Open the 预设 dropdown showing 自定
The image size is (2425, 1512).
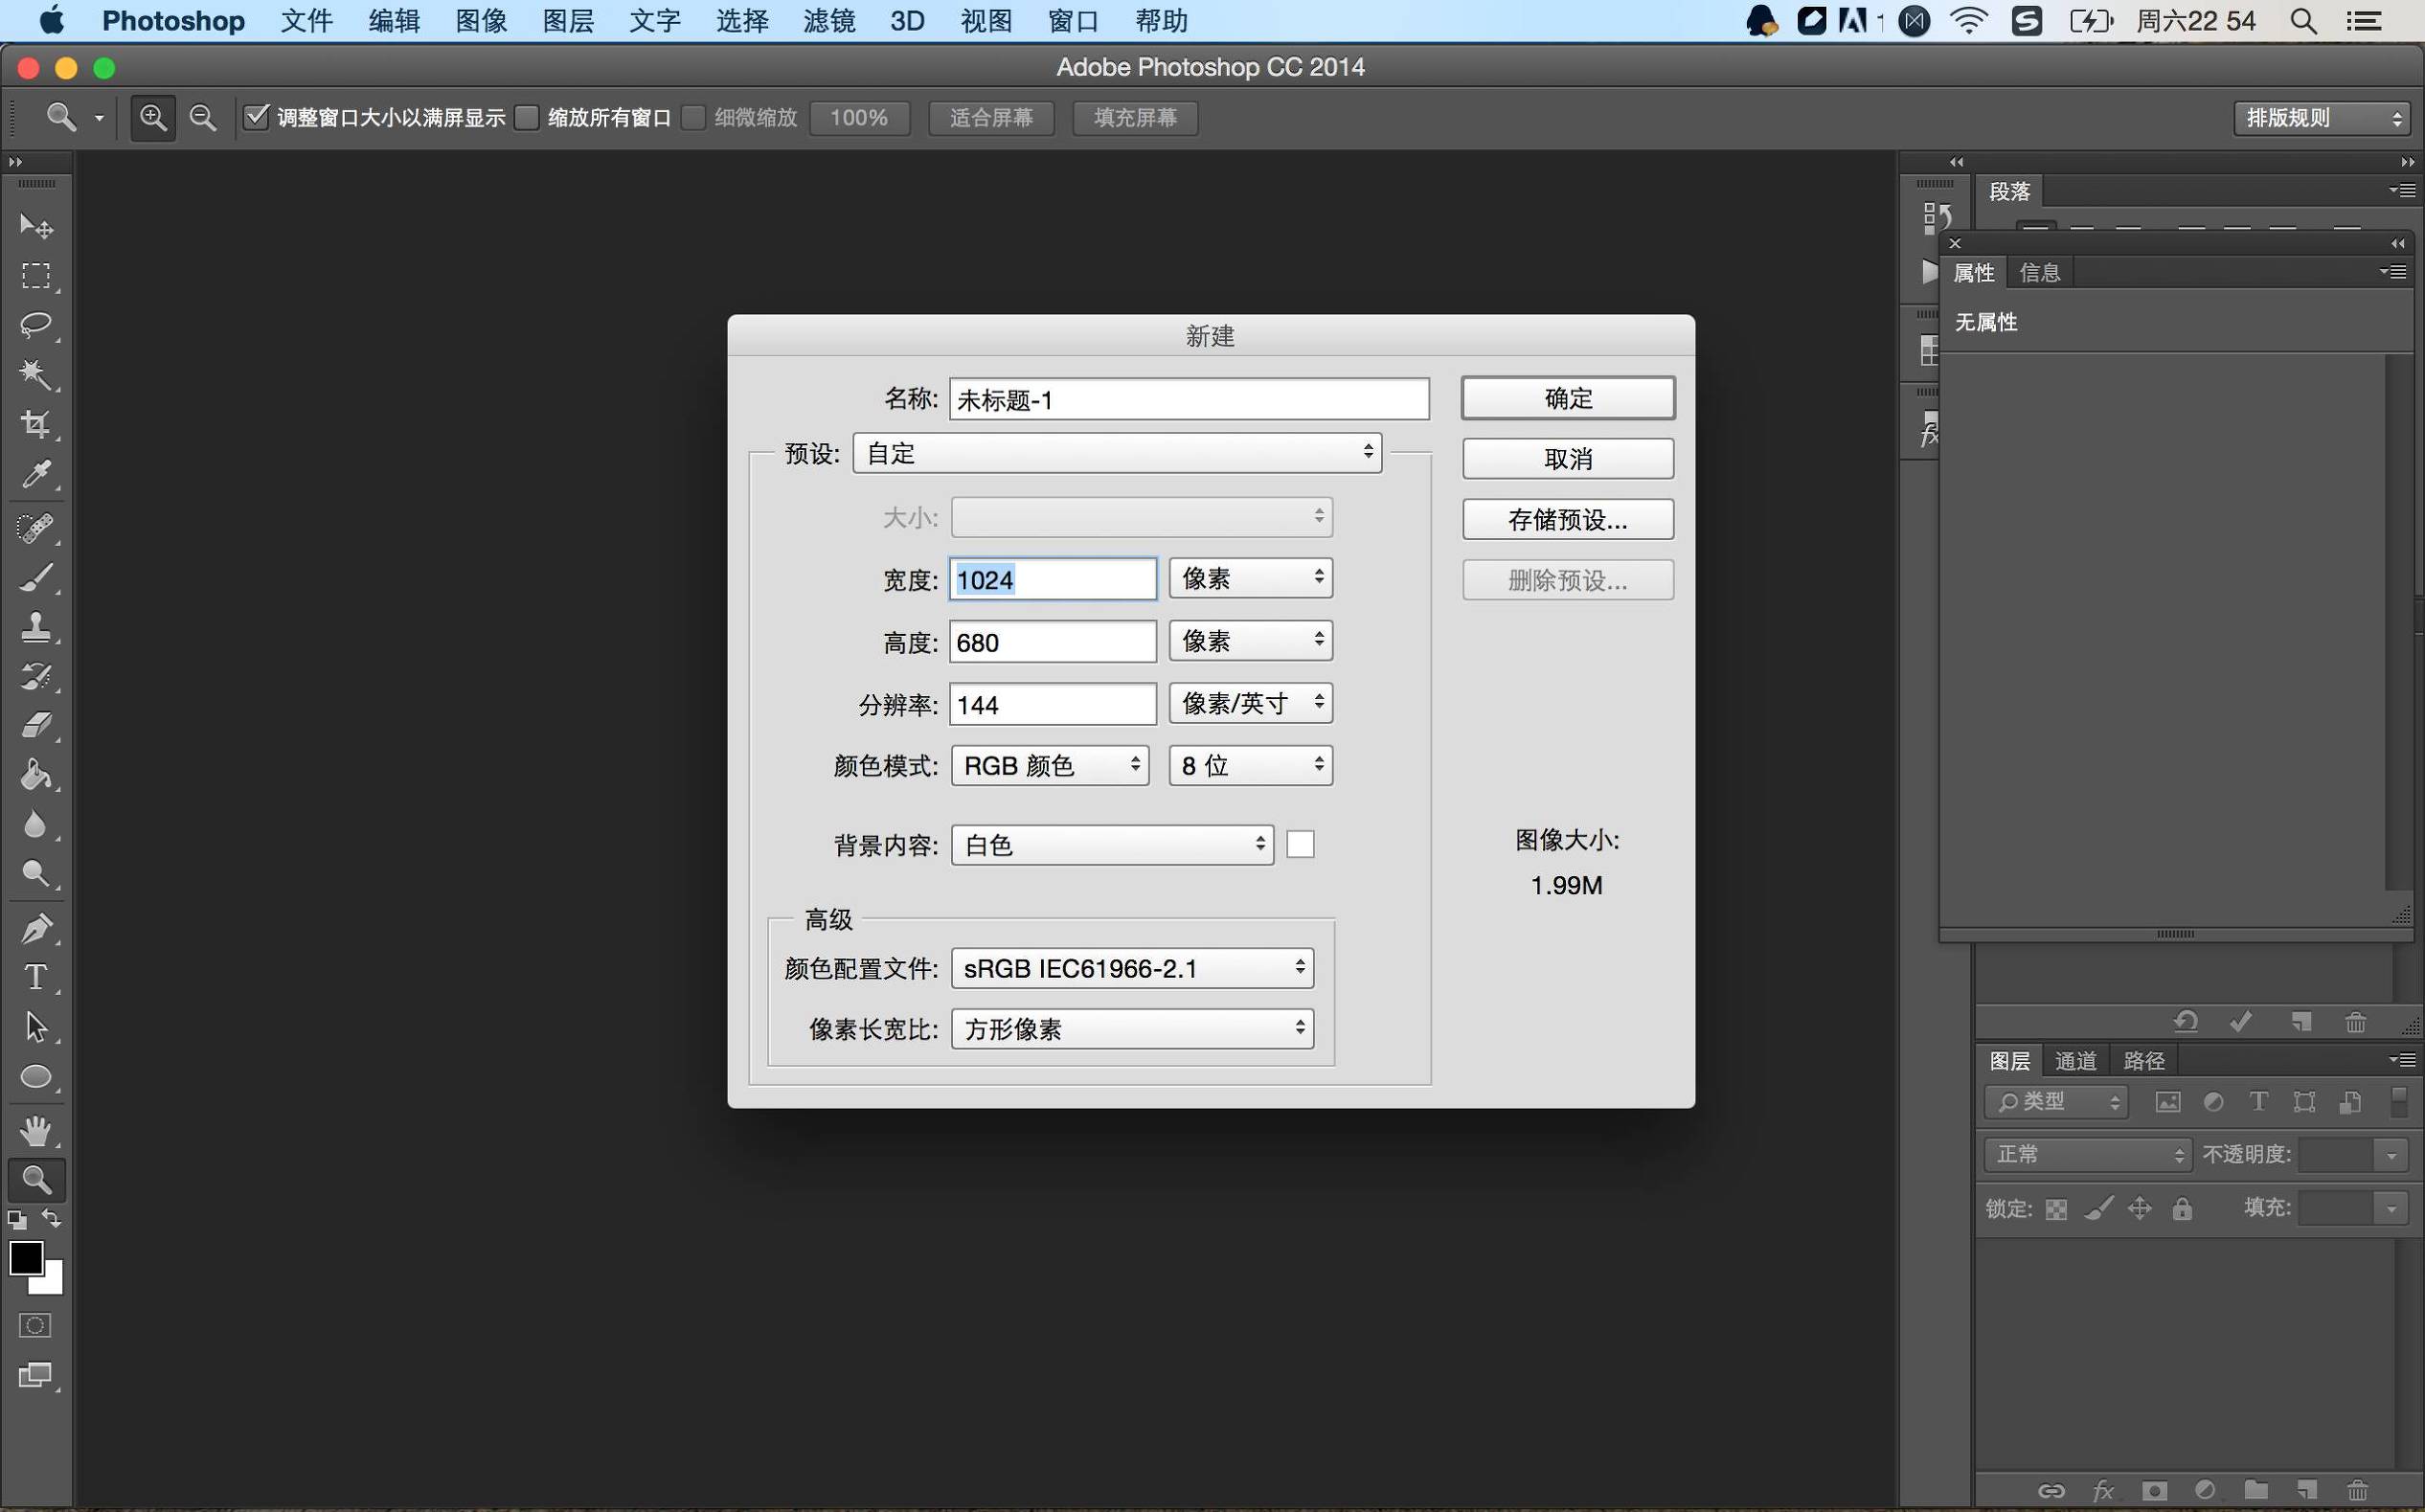(x=1117, y=452)
